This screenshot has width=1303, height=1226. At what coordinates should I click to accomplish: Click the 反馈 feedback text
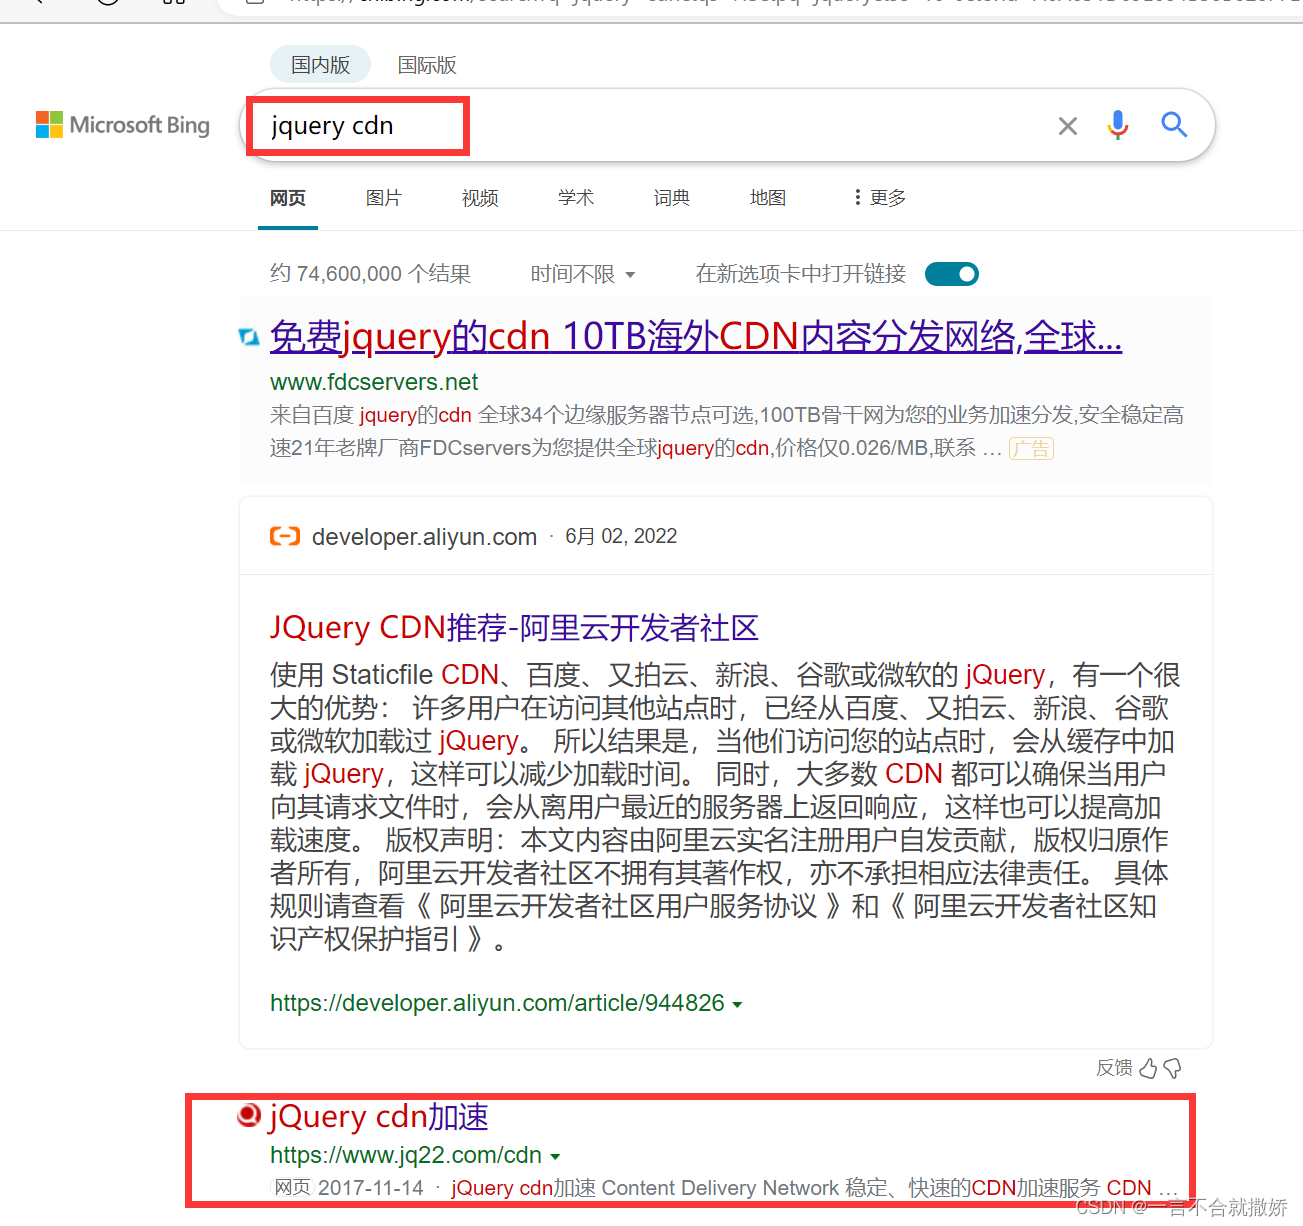1114,1068
